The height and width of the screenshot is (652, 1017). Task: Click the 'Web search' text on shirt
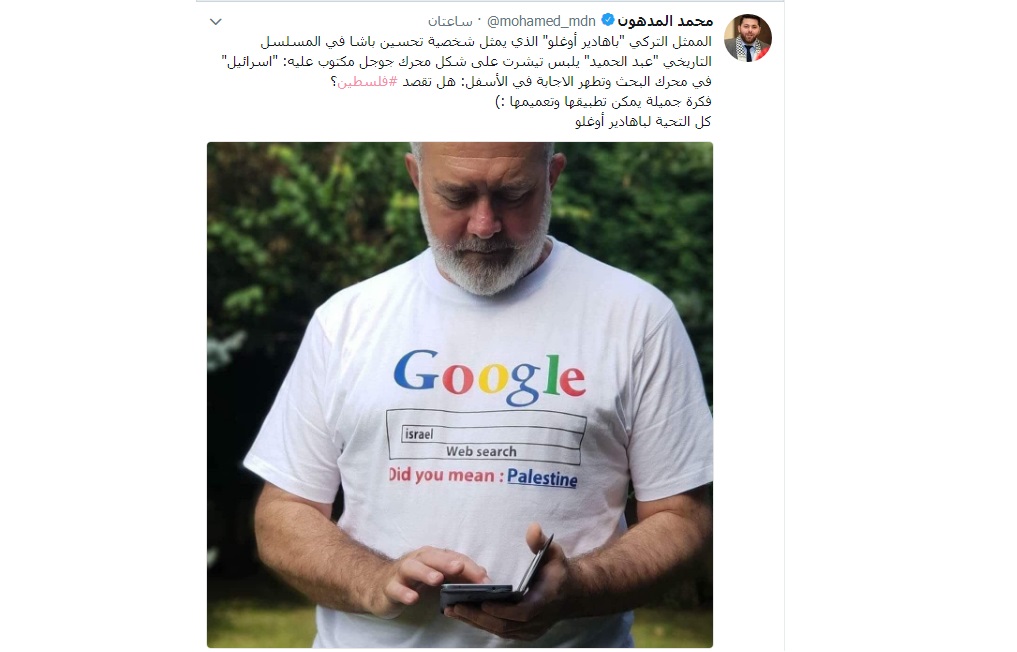point(481,452)
